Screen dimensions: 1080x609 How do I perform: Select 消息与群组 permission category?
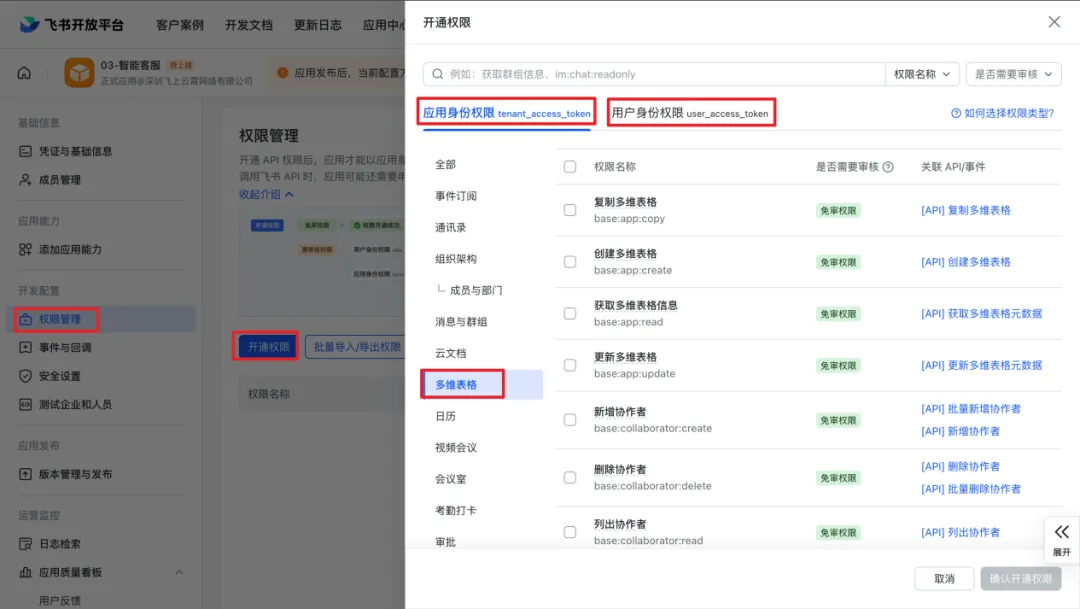click(x=461, y=322)
